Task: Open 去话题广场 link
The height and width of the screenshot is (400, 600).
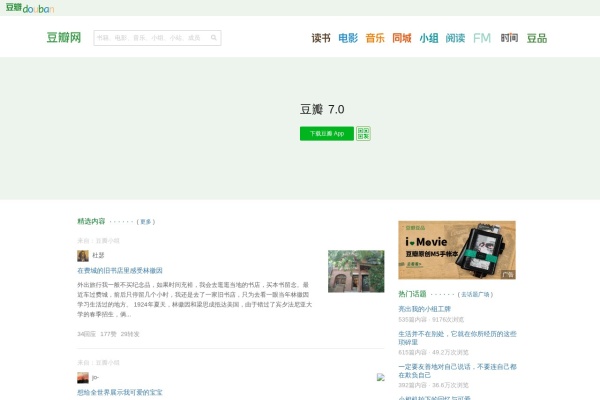Action: point(475,294)
